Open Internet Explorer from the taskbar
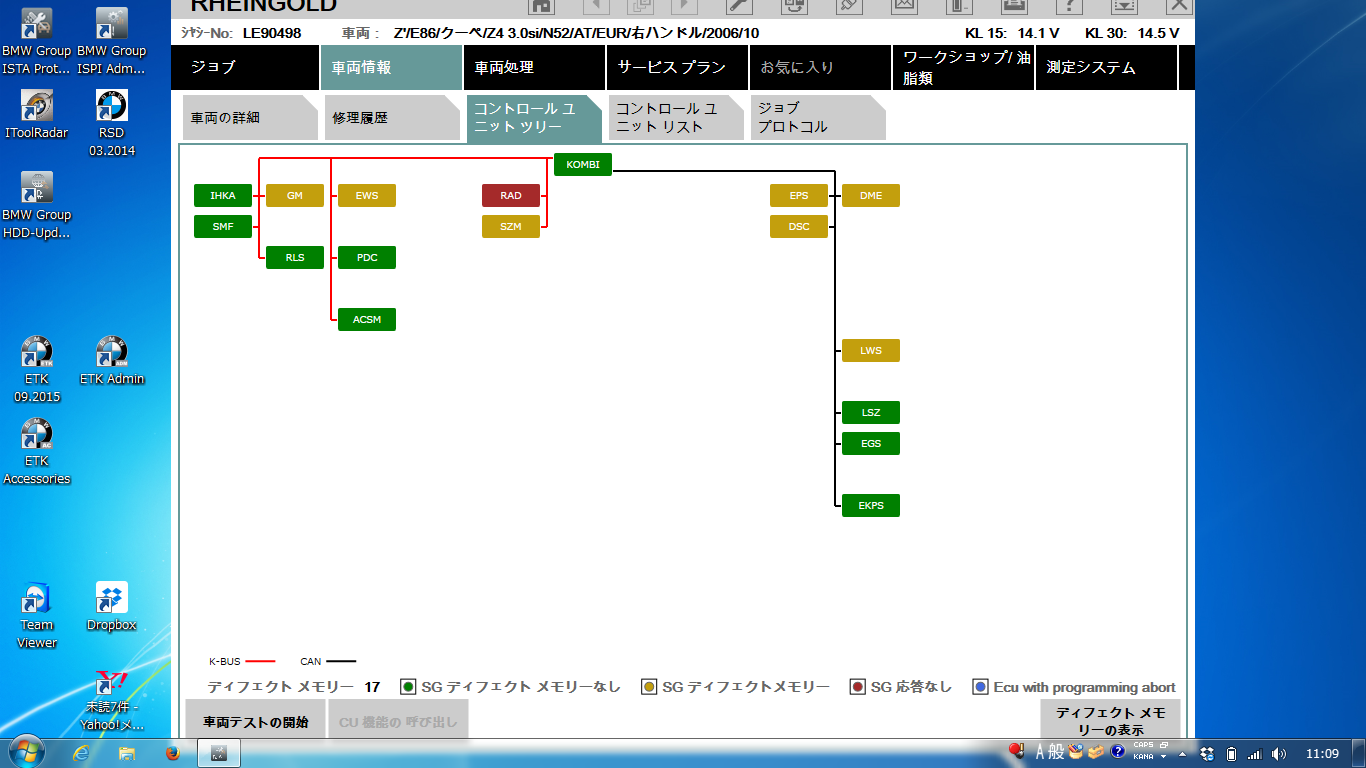Screen dimensions: 1366x768 click(x=83, y=752)
